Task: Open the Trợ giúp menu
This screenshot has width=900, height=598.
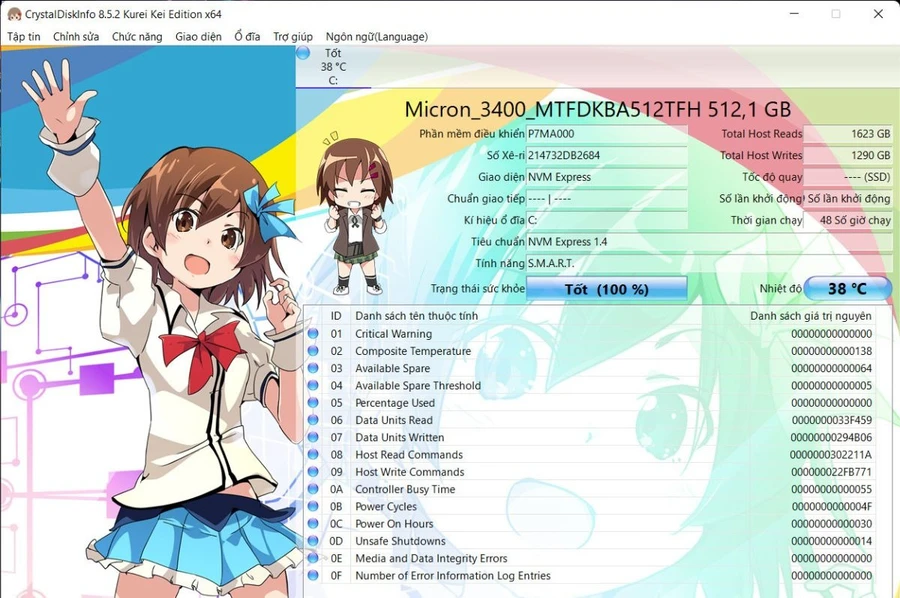Action: (x=293, y=37)
